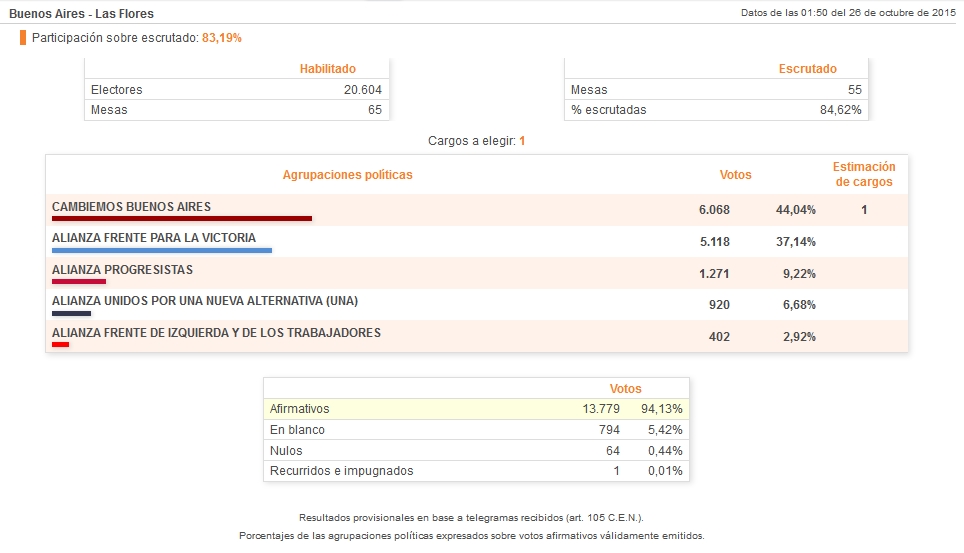This screenshot has width=964, height=553.
Task: Click Afirmativos percentage 94,13%
Action: click(662, 409)
